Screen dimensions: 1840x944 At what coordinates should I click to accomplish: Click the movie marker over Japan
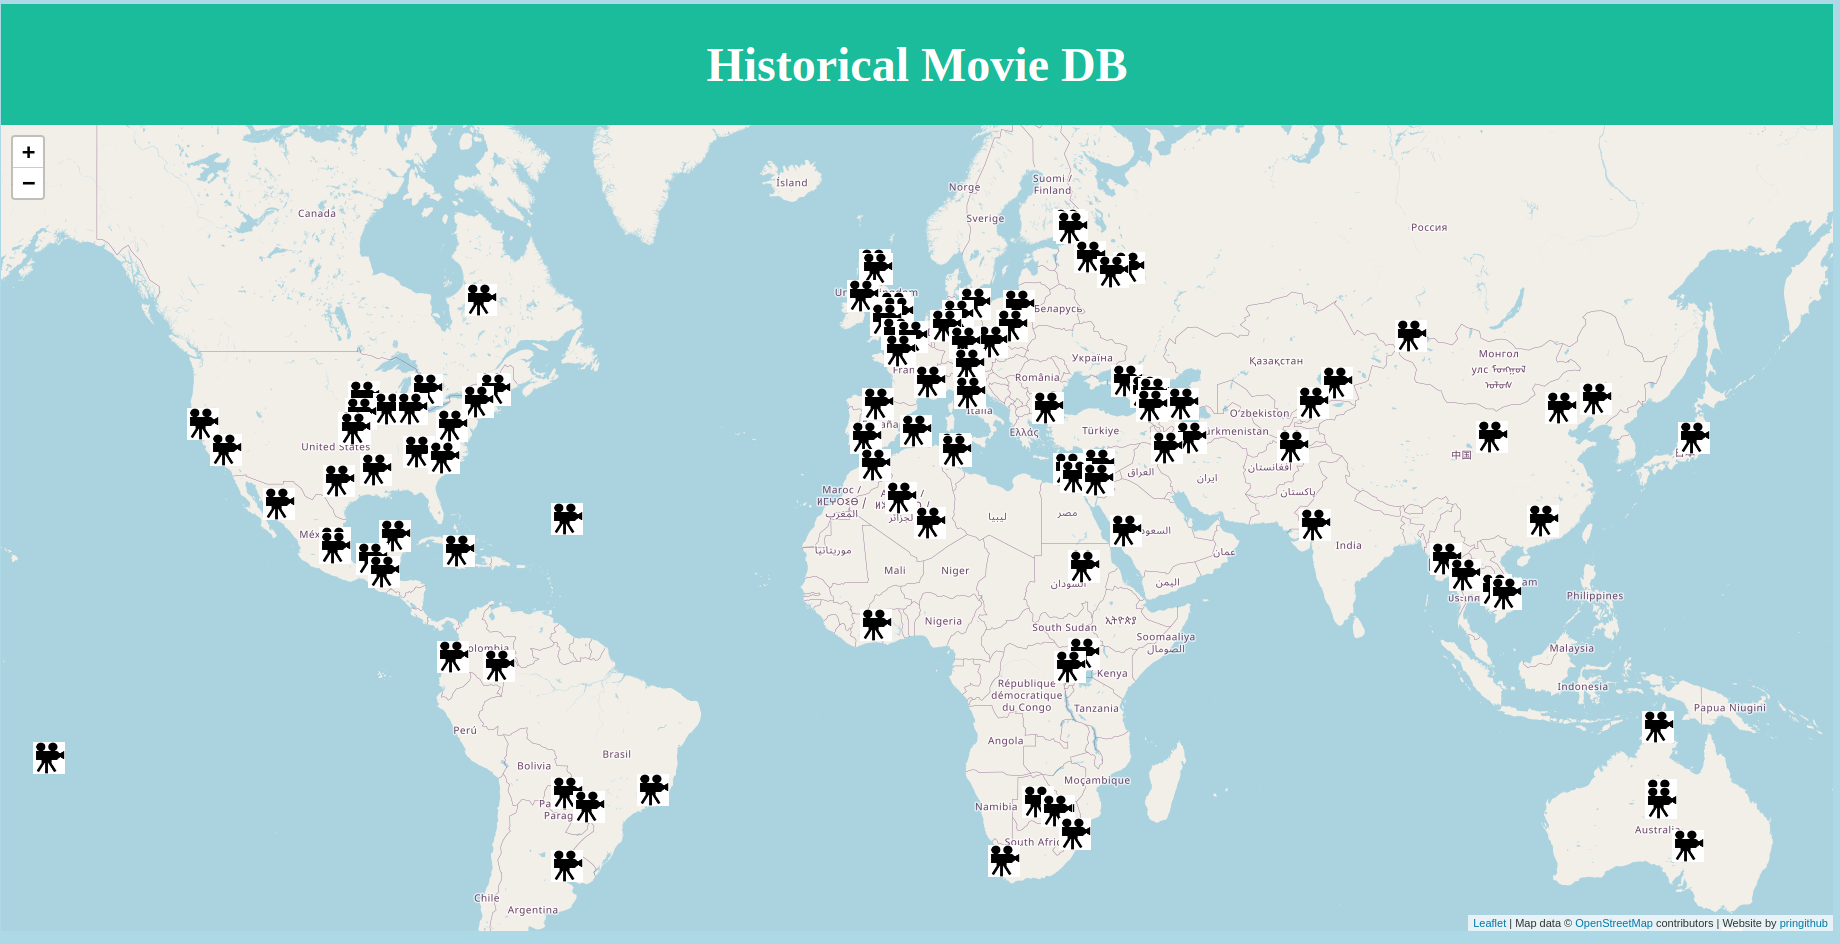click(1693, 437)
